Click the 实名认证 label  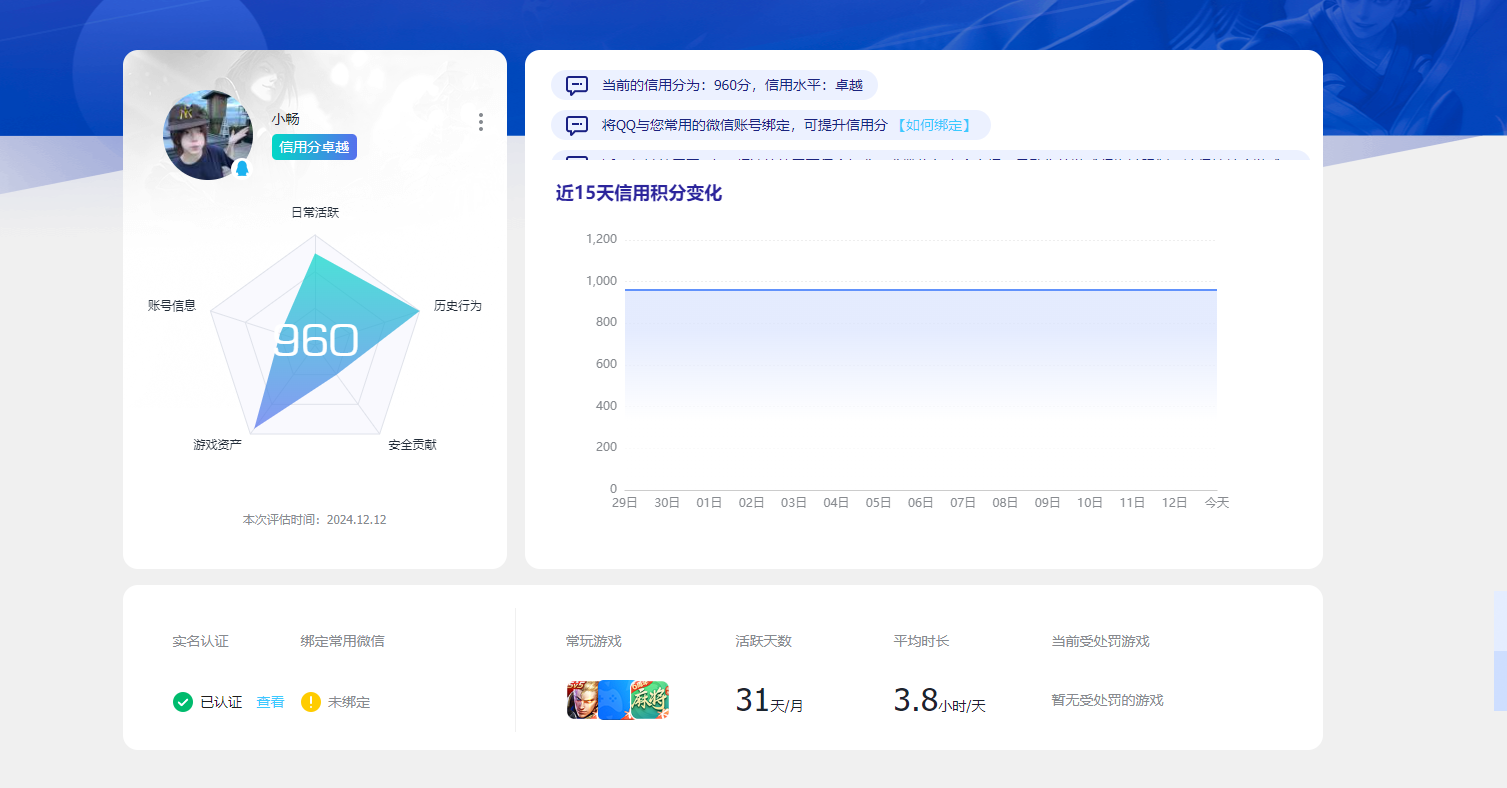pyautogui.click(x=200, y=641)
